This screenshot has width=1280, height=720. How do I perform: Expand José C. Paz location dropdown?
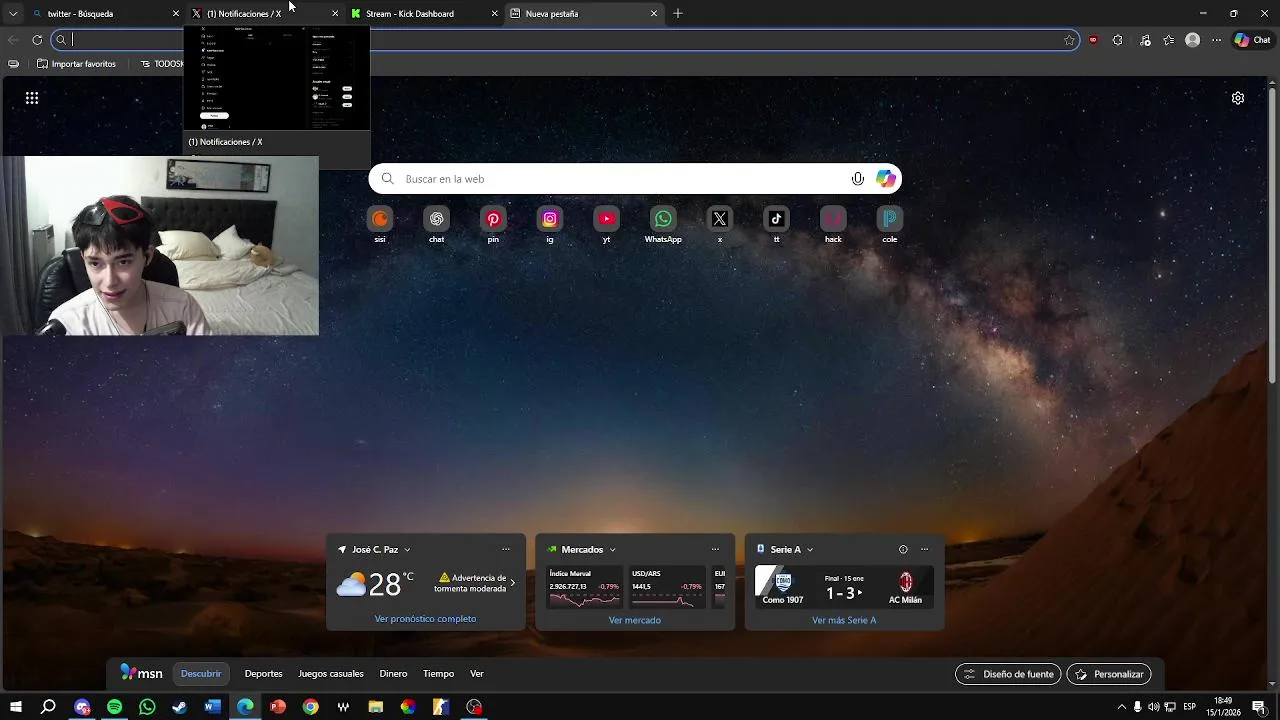tap(407, 550)
